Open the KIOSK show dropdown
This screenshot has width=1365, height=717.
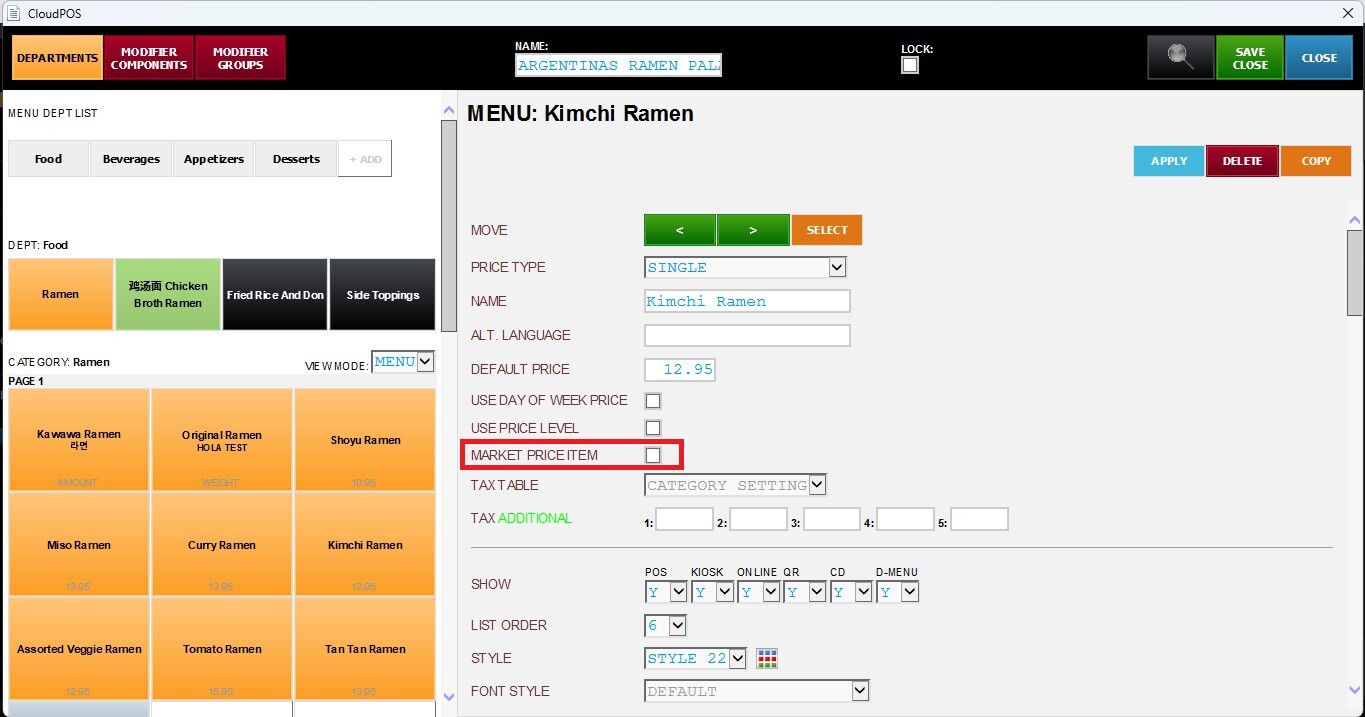coord(712,592)
